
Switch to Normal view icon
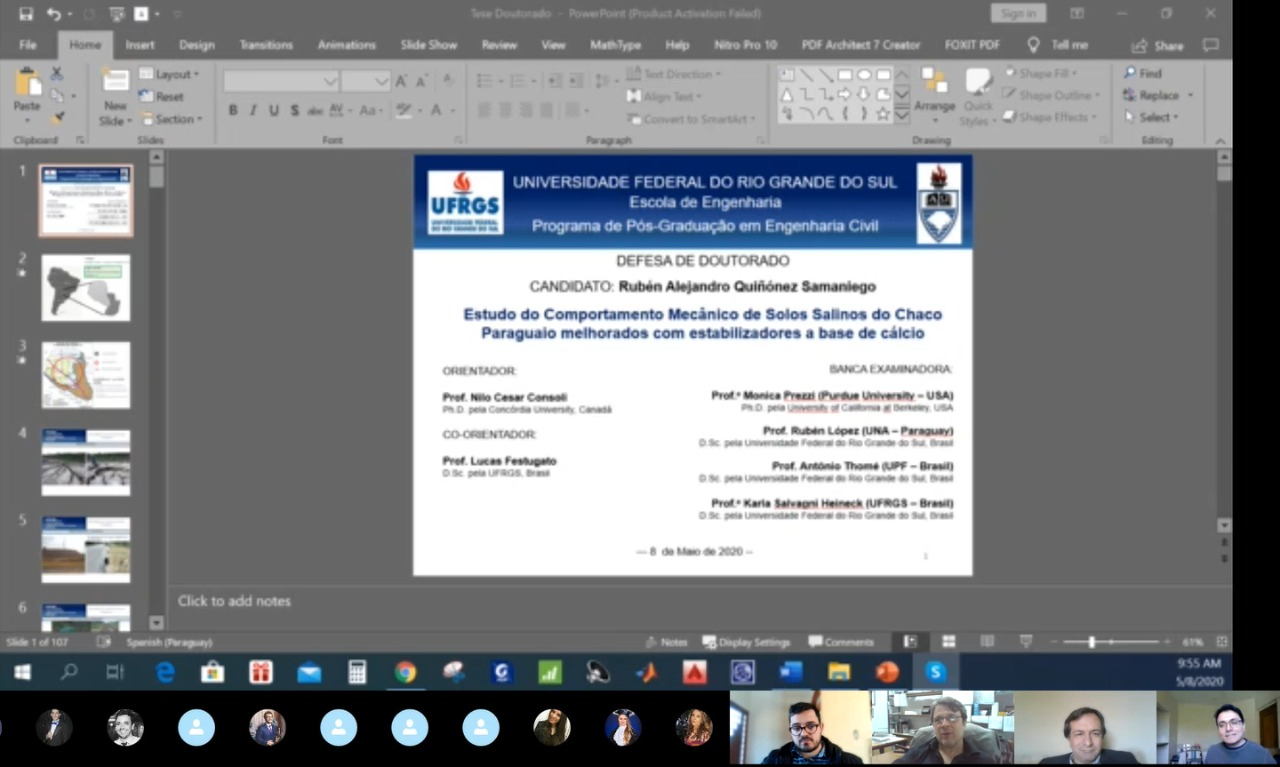(x=910, y=642)
